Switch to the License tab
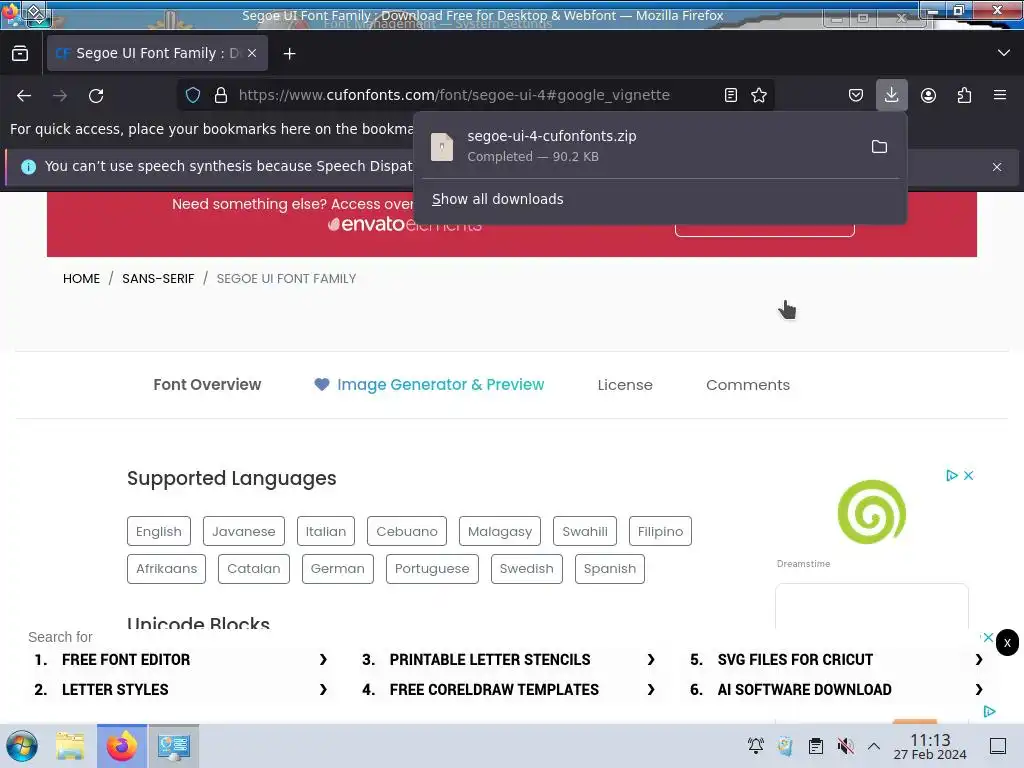The image size is (1024, 768). pyautogui.click(x=625, y=385)
